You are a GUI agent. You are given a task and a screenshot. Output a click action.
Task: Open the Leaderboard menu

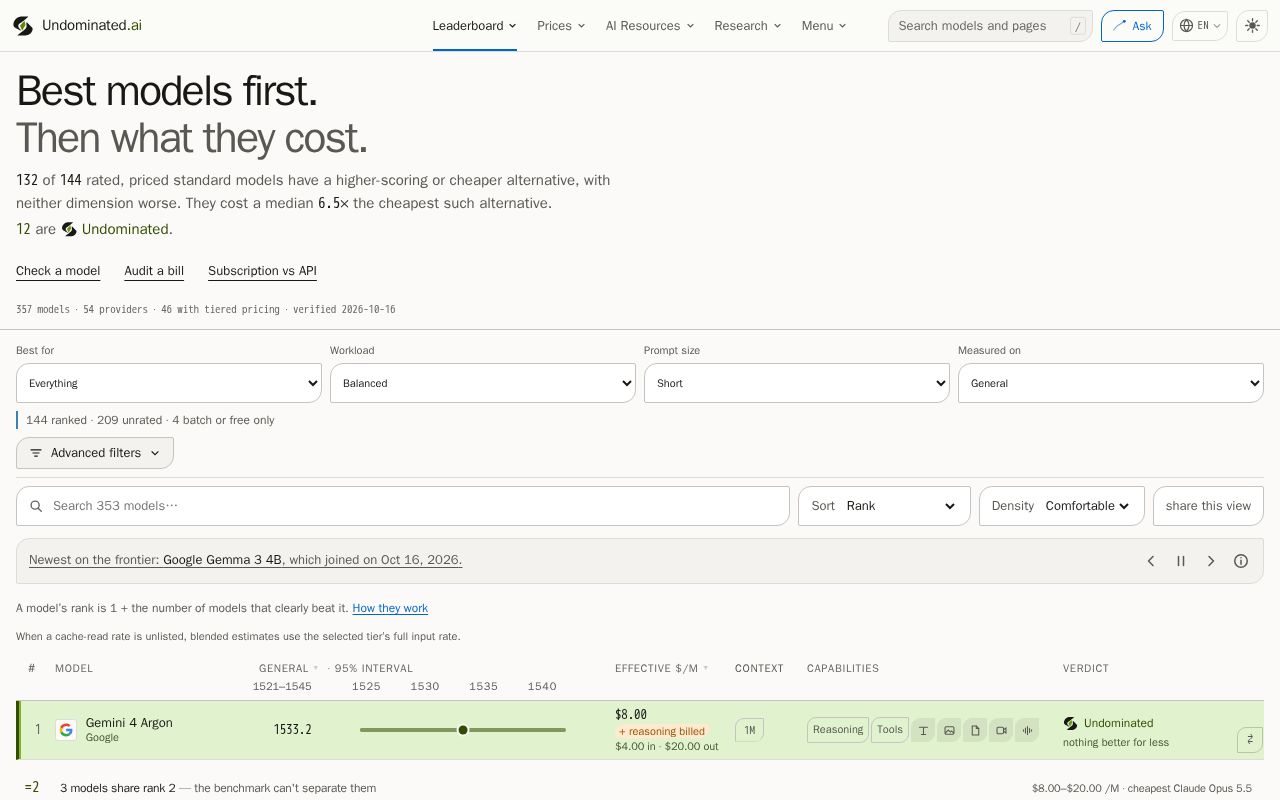475,26
